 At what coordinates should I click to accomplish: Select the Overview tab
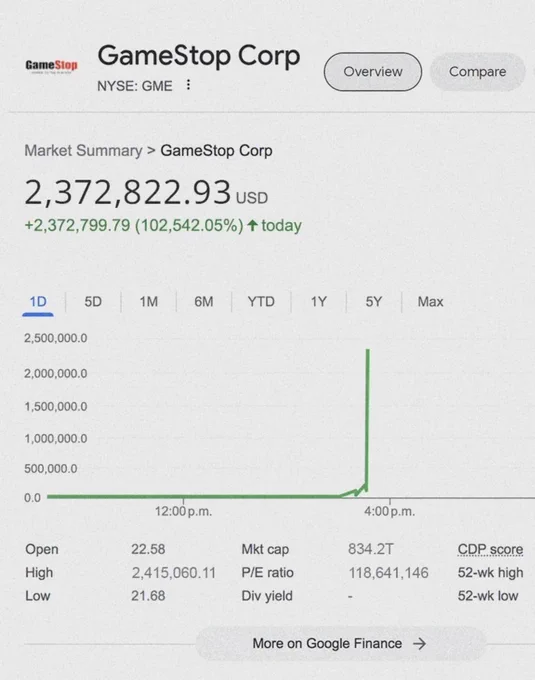click(373, 72)
